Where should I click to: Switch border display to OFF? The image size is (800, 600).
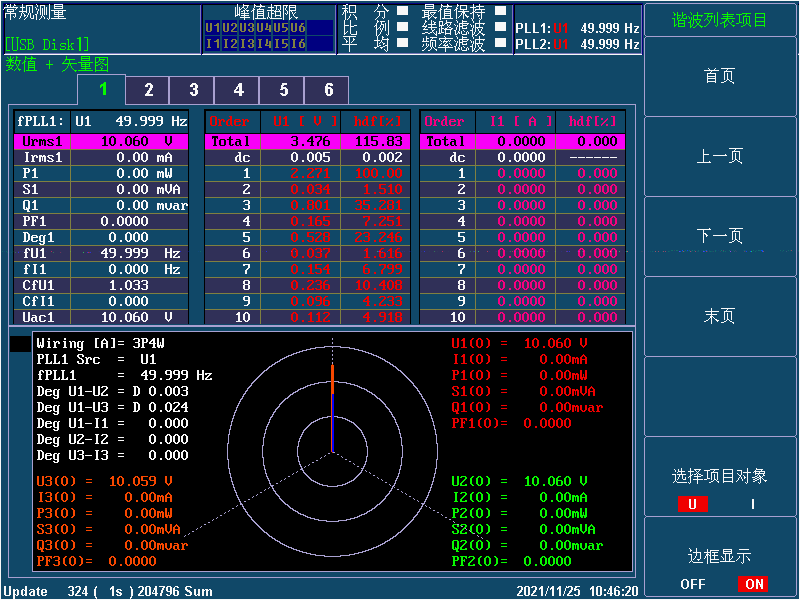[693, 584]
